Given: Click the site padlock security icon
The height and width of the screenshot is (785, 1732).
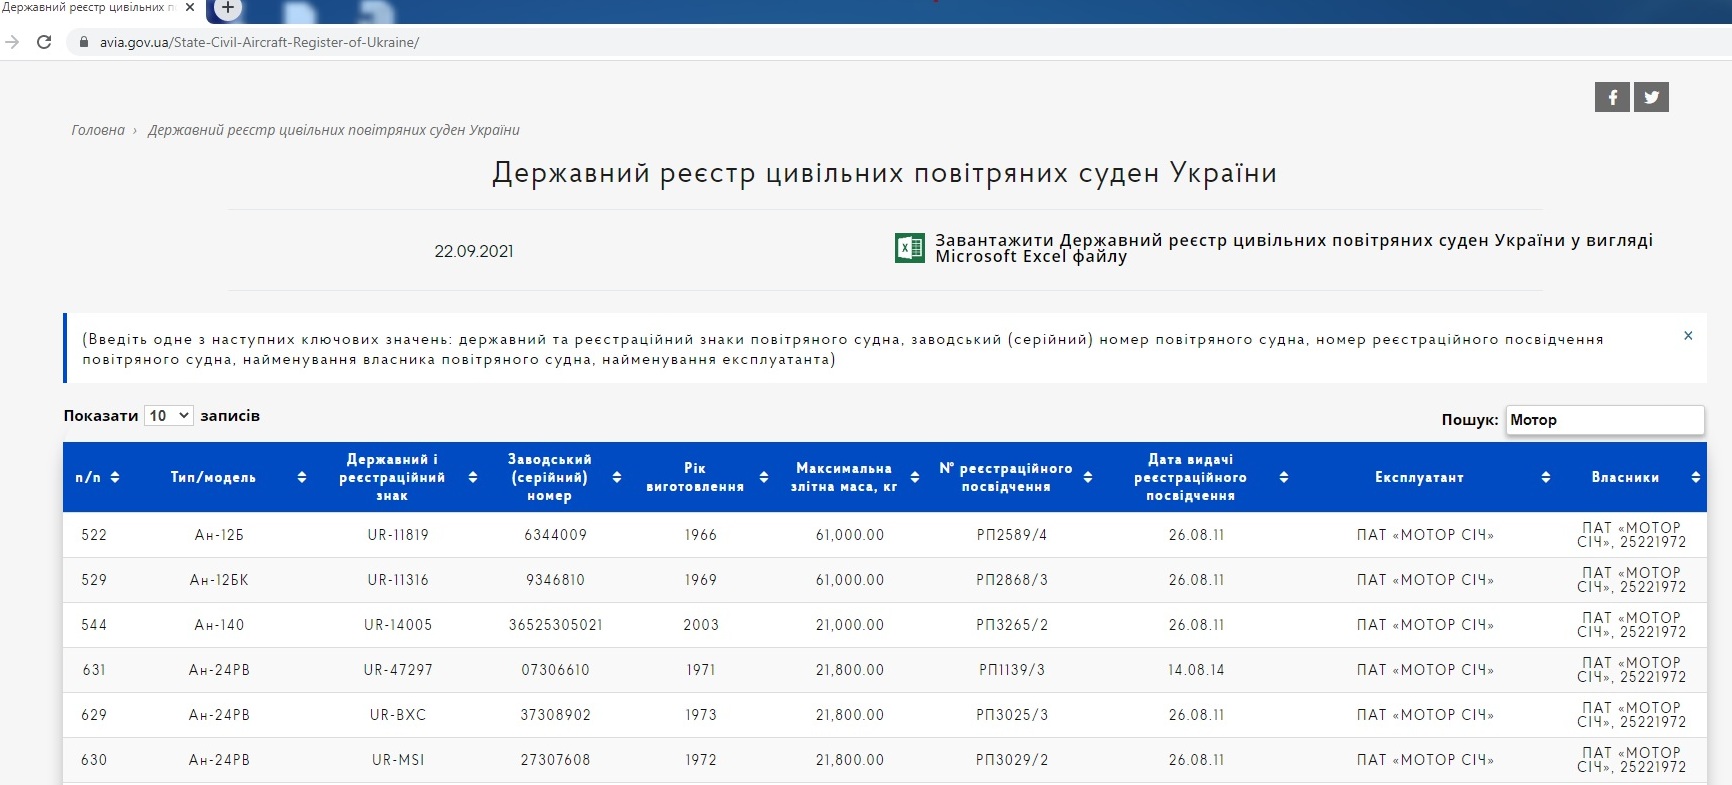Looking at the screenshot, I should 83,42.
